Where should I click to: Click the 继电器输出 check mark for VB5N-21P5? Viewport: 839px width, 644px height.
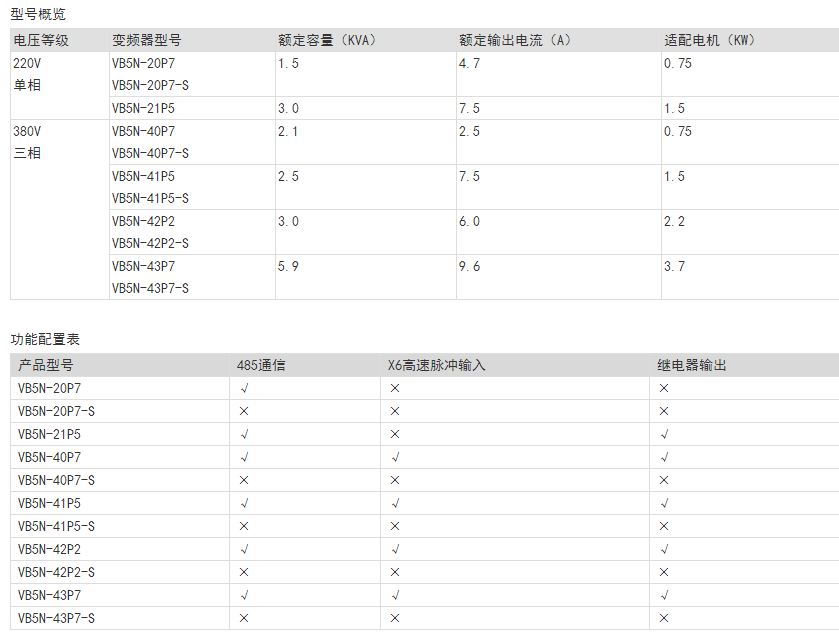point(664,434)
